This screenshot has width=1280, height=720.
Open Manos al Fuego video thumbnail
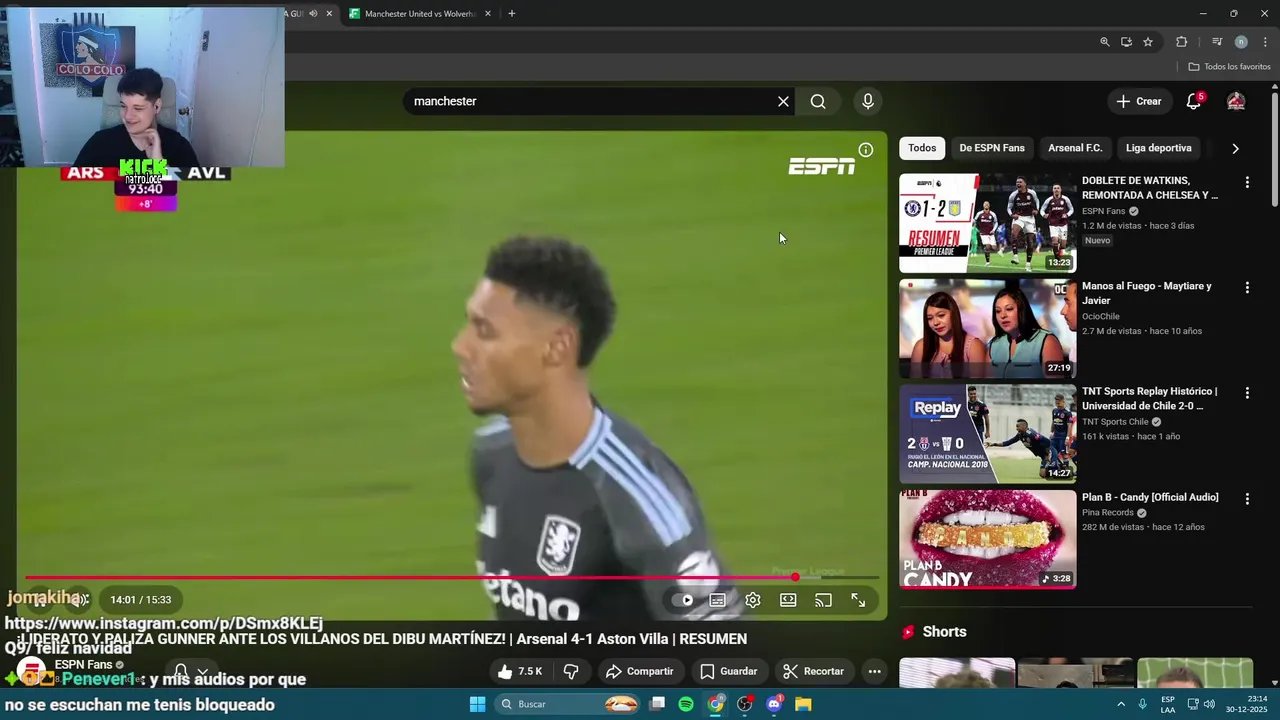987,328
